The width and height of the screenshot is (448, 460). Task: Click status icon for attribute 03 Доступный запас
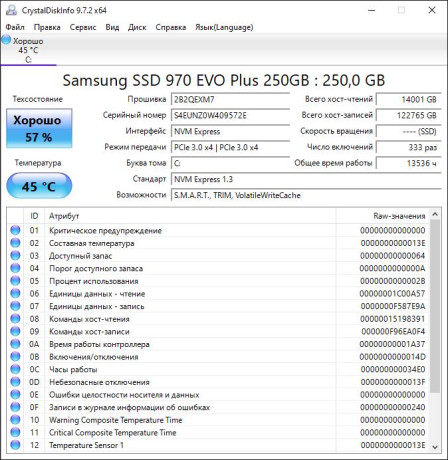(x=15, y=256)
